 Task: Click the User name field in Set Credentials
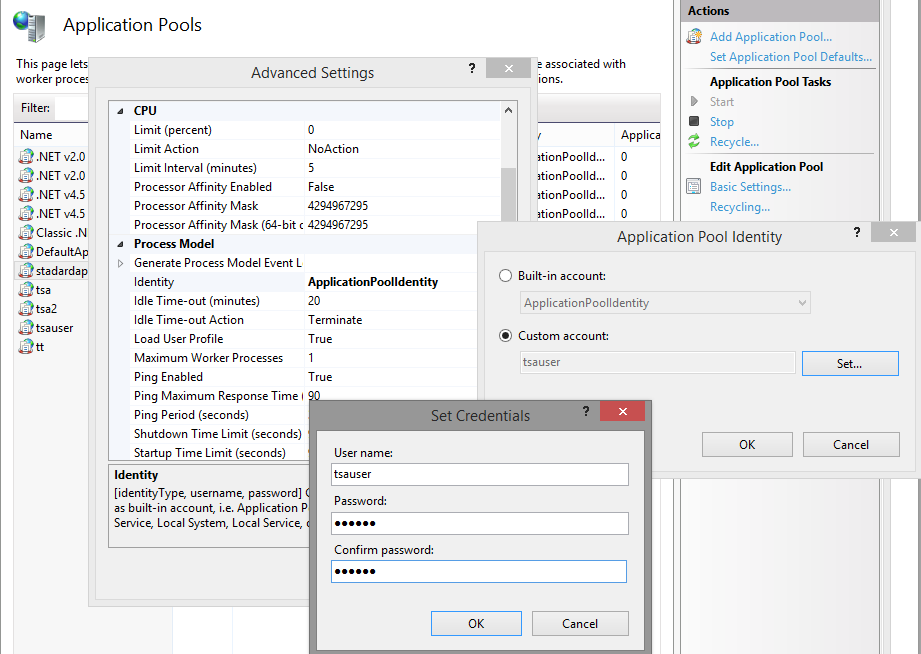pyautogui.click(x=479, y=474)
